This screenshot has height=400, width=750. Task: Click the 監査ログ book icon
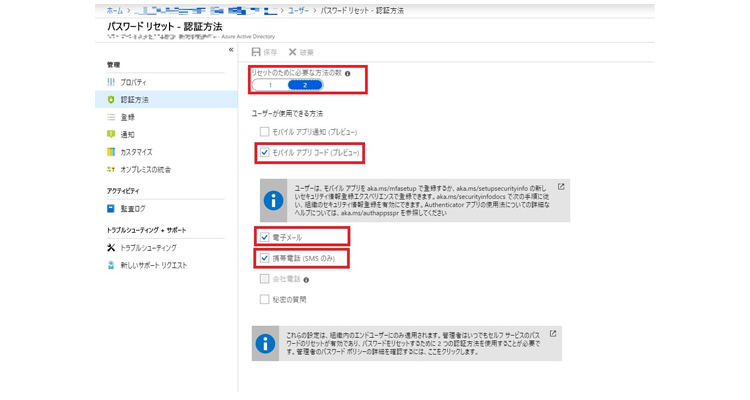pyautogui.click(x=111, y=209)
